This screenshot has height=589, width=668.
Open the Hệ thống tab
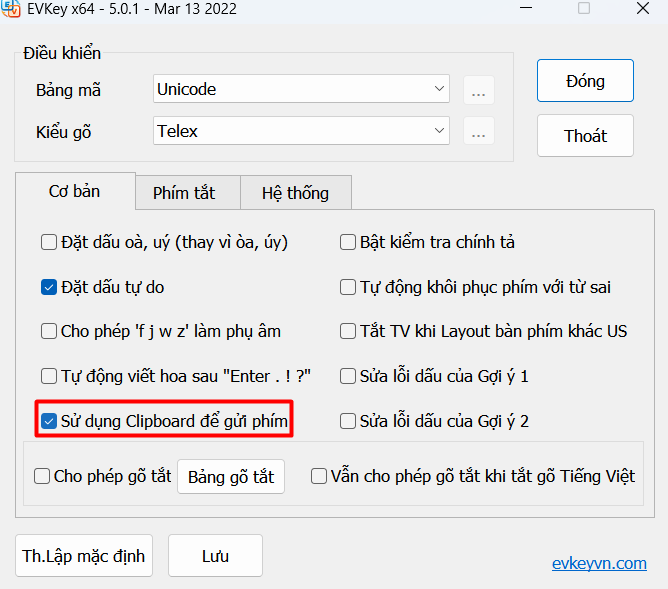tap(294, 193)
